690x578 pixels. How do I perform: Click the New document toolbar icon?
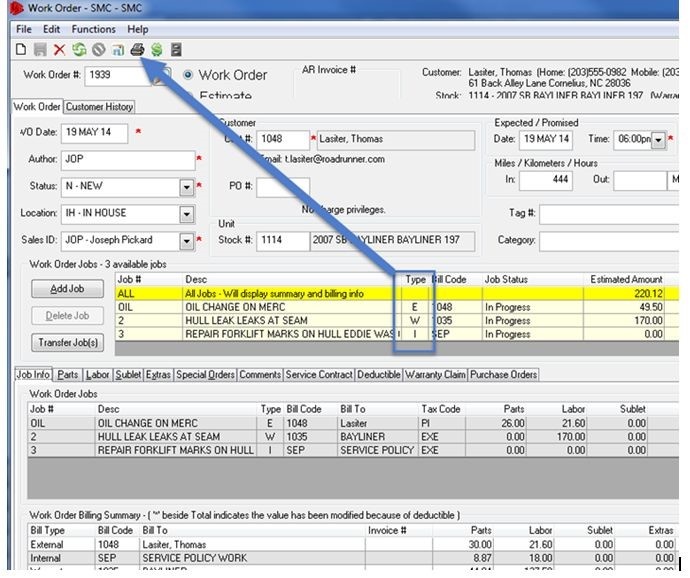(21, 49)
